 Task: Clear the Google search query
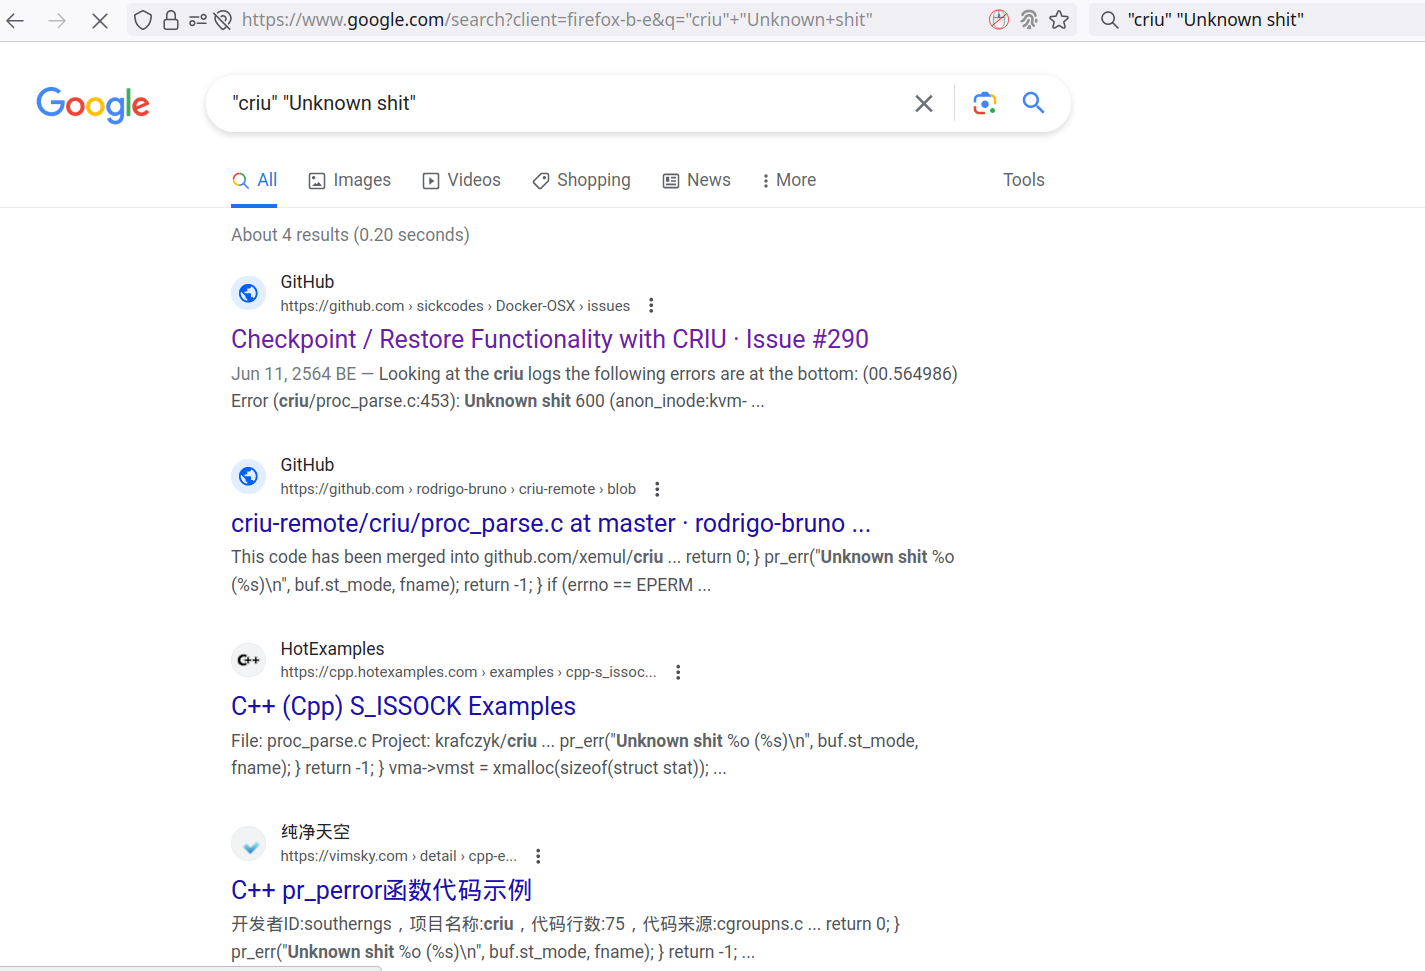coord(924,103)
